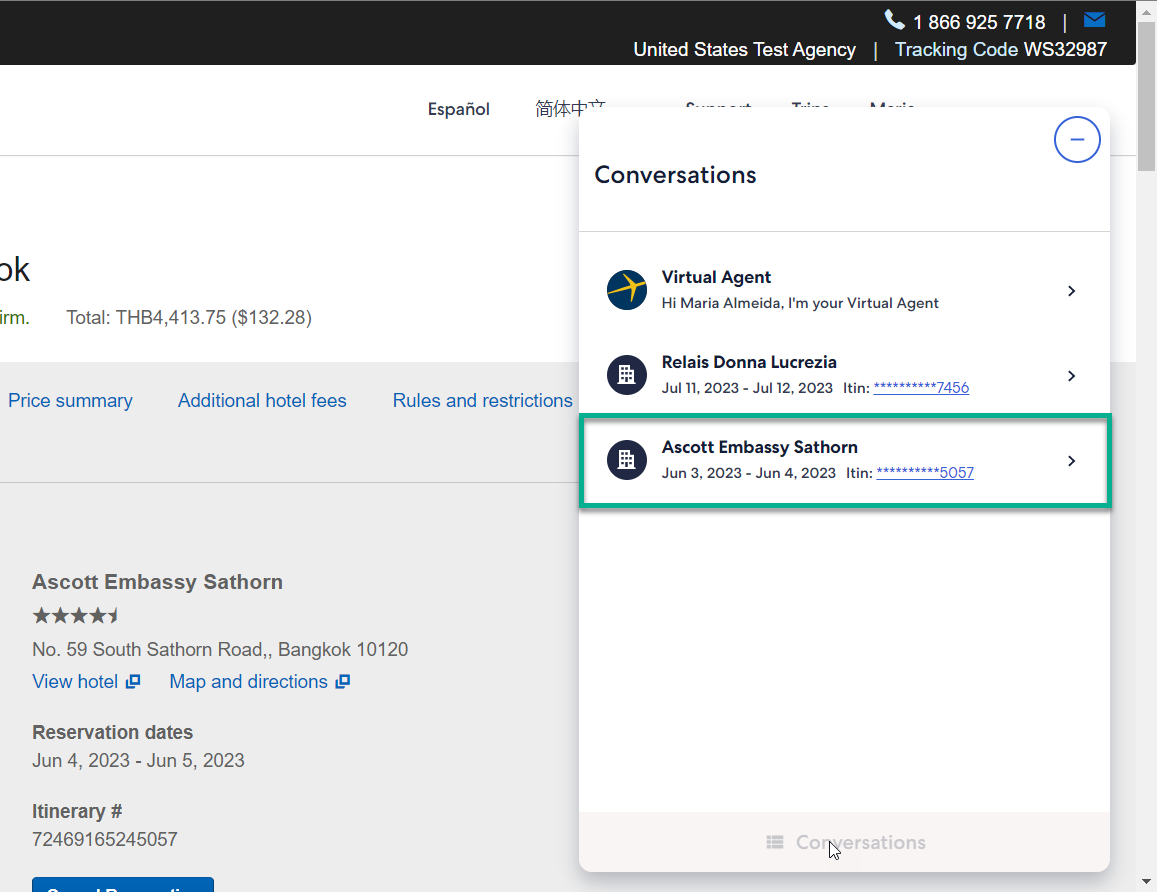The image size is (1157, 892).
Task: Click the hotel star rating
Action: tap(75, 615)
